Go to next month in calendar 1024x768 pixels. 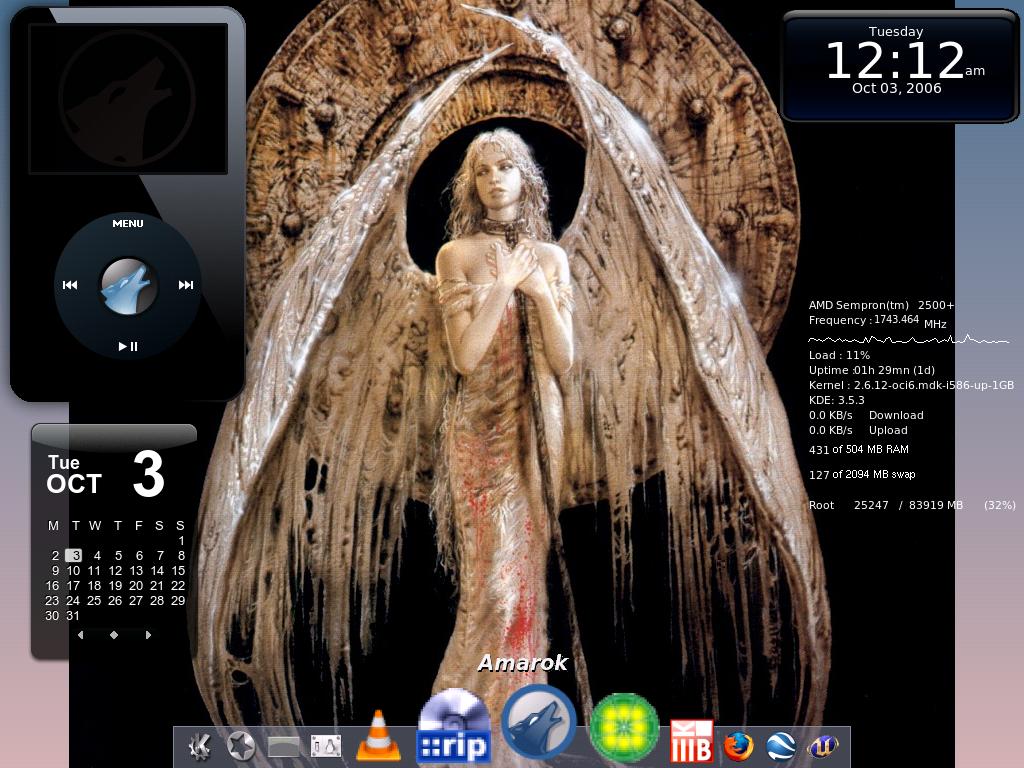coord(148,635)
